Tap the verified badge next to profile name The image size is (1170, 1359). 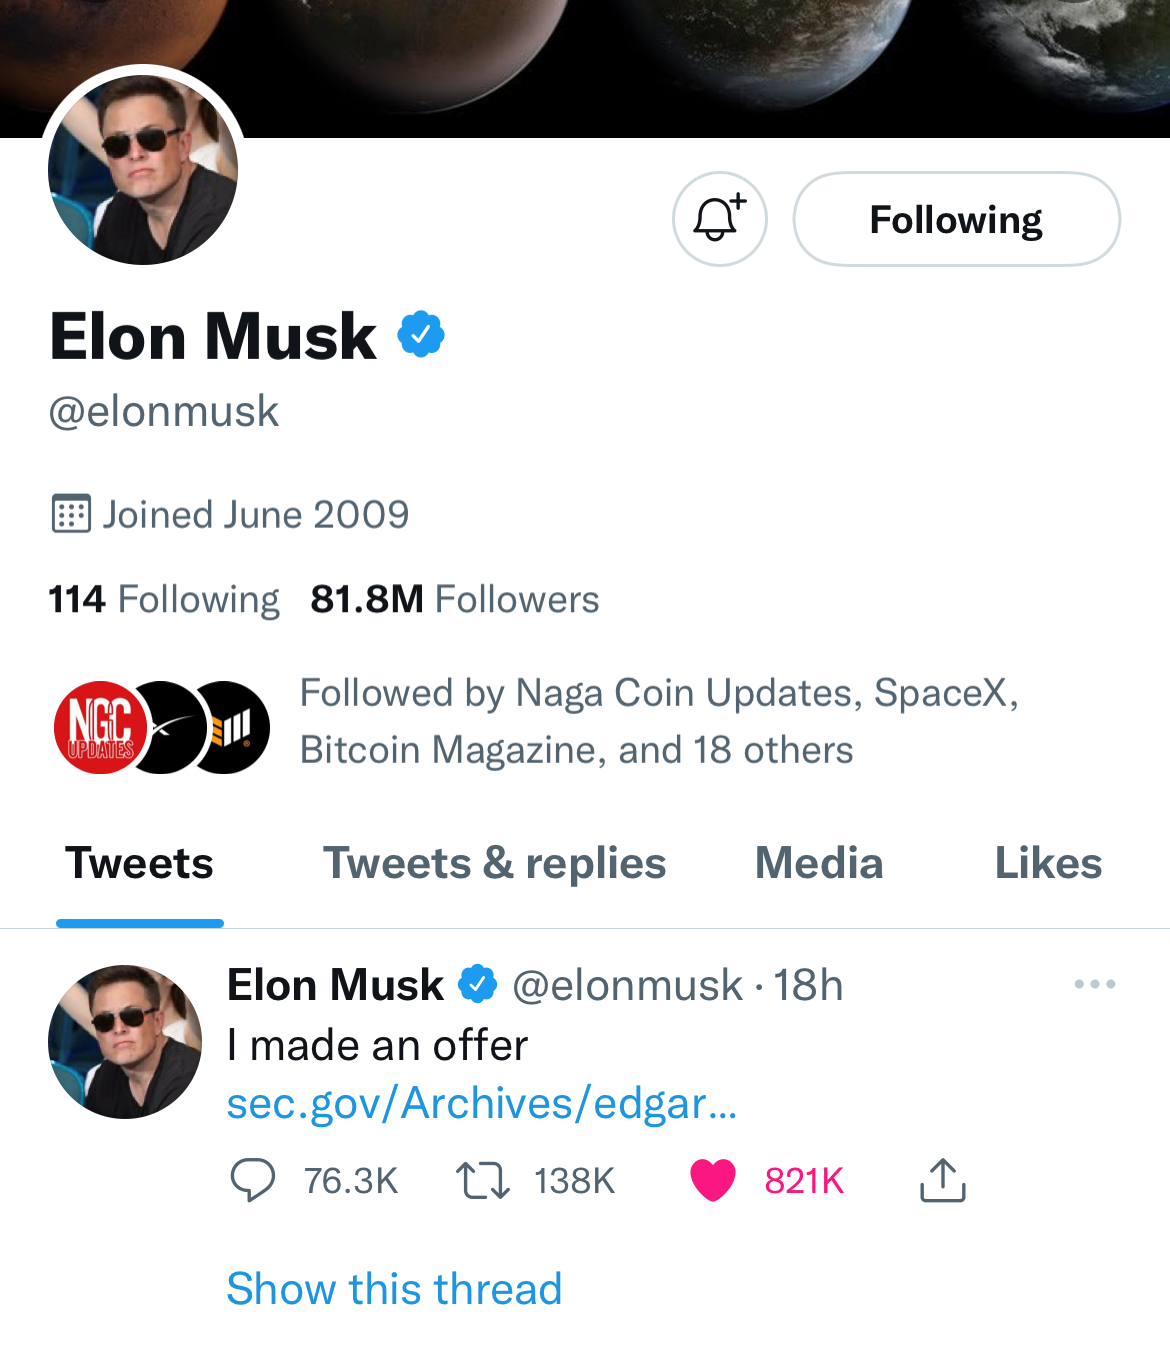click(x=421, y=334)
